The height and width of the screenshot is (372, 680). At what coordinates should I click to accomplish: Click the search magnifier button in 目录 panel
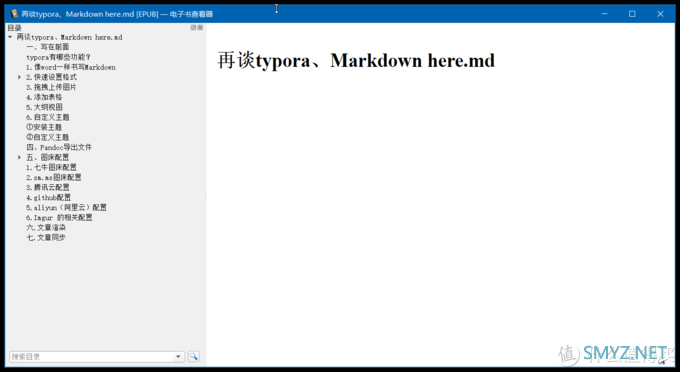point(194,356)
